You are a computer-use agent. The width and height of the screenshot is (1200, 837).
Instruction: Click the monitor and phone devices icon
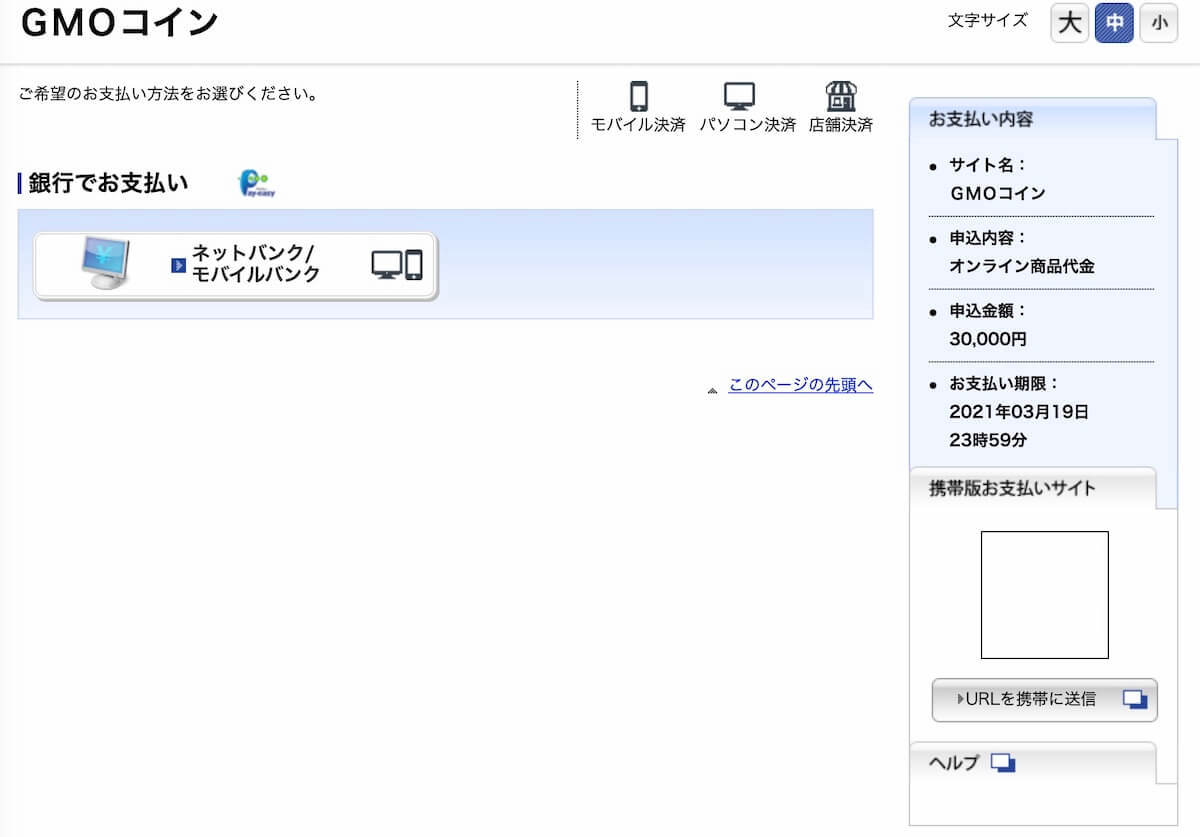pyautogui.click(x=397, y=265)
